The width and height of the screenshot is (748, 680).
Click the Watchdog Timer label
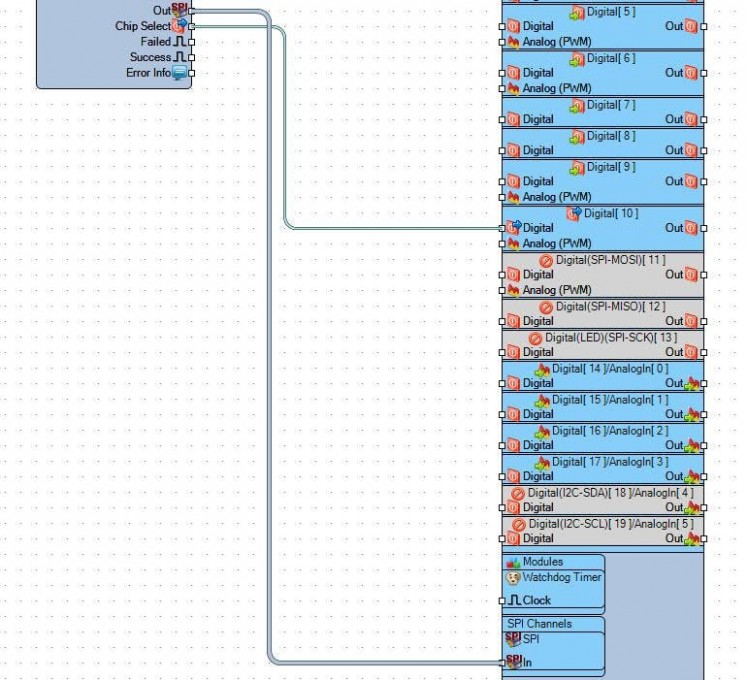[562, 577]
